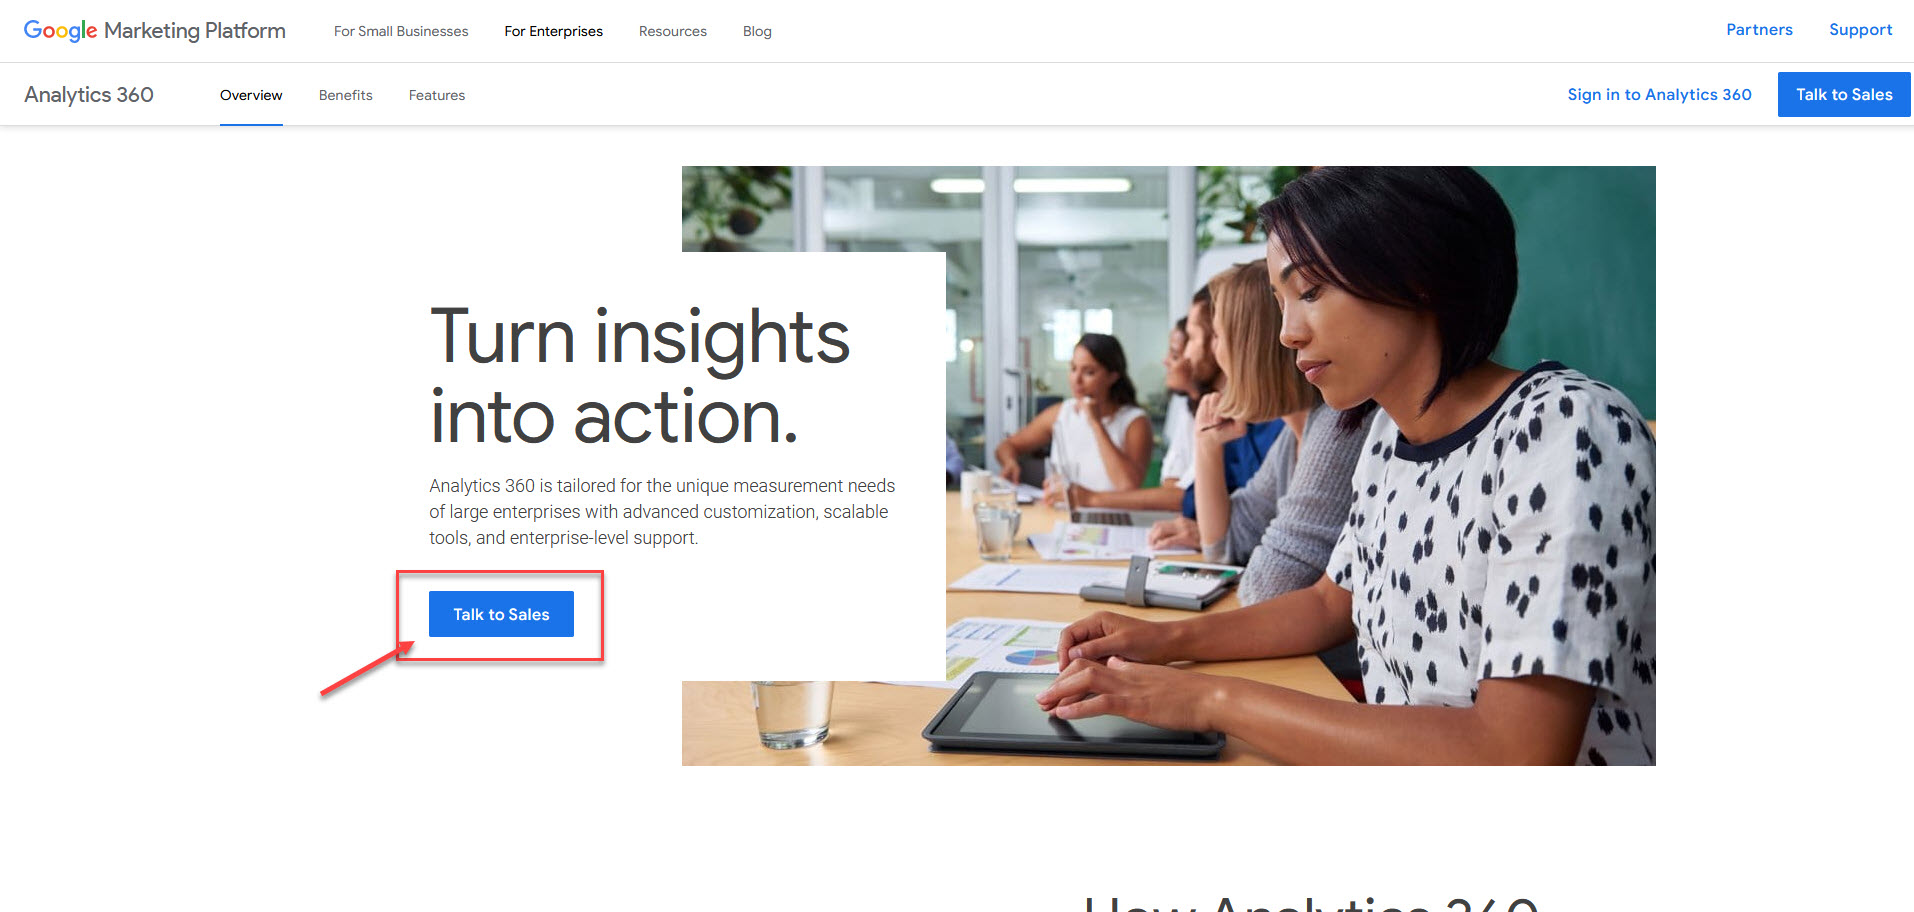Click the Analytics 360 description paragraph
This screenshot has height=912, width=1914.
[662, 511]
